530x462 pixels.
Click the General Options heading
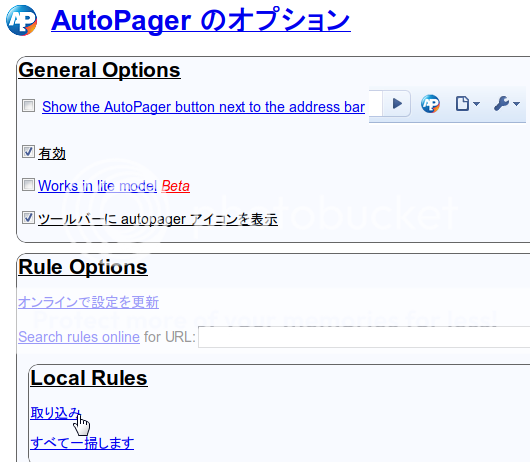[x=99, y=70]
